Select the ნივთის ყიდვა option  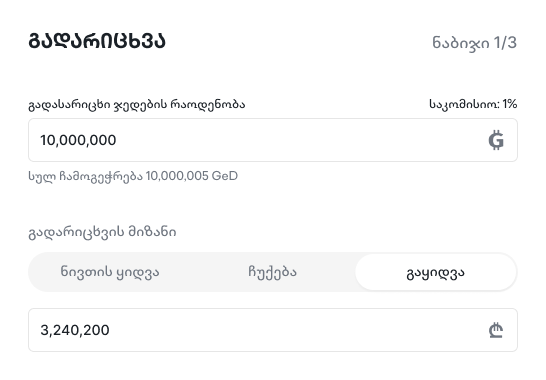click(110, 272)
